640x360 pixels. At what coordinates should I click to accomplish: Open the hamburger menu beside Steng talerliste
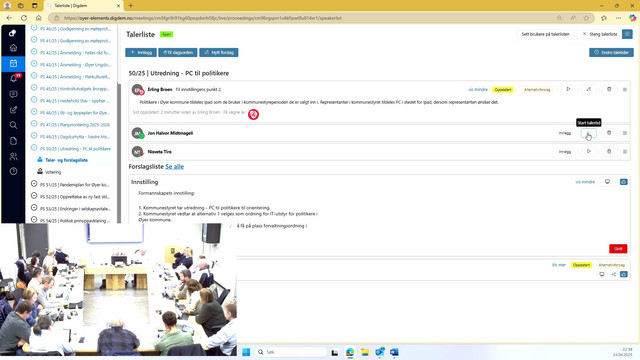pos(627,34)
